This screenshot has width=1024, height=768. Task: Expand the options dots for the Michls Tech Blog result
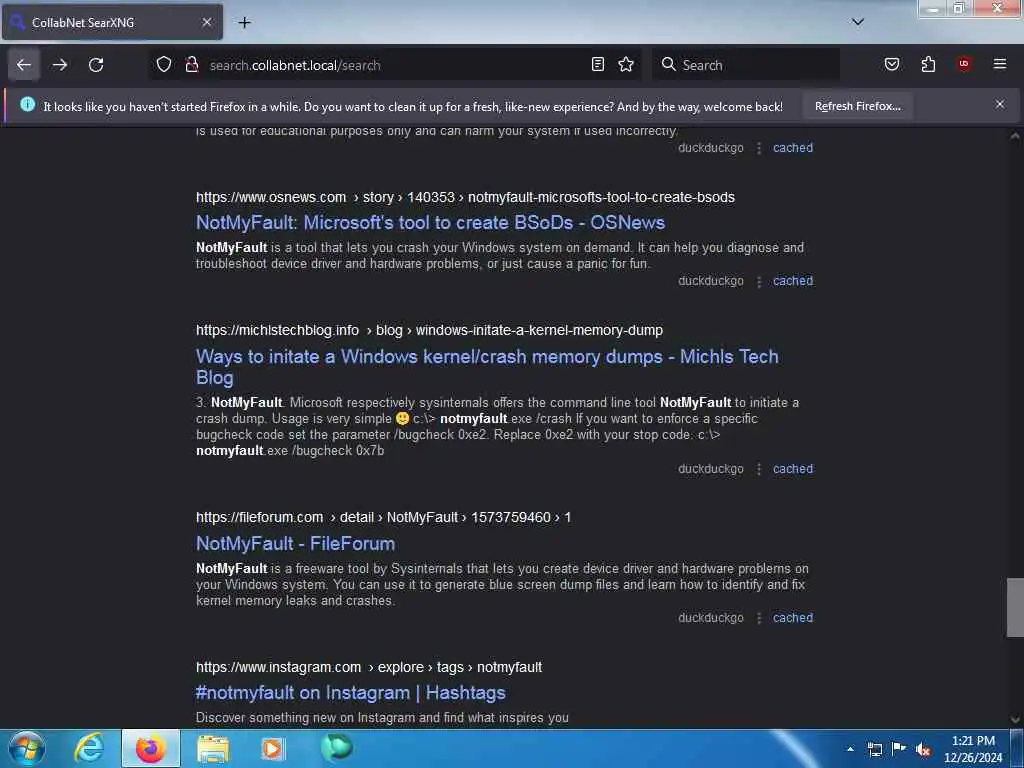tap(759, 470)
